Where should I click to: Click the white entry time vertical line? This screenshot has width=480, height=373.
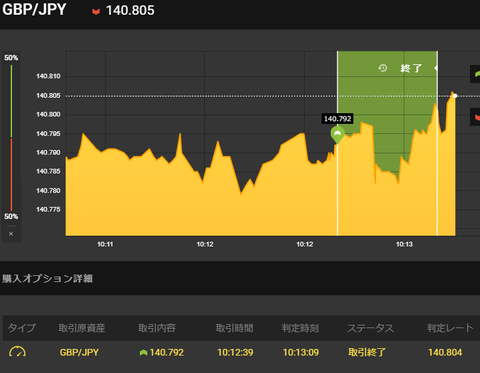tap(337, 190)
